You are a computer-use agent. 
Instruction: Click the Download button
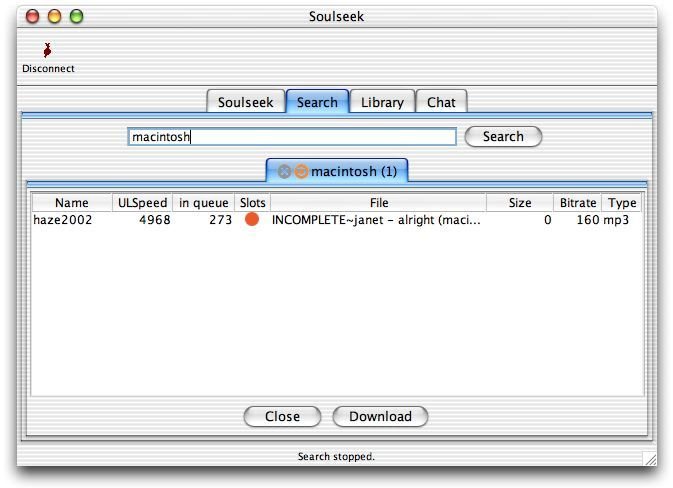[380, 416]
